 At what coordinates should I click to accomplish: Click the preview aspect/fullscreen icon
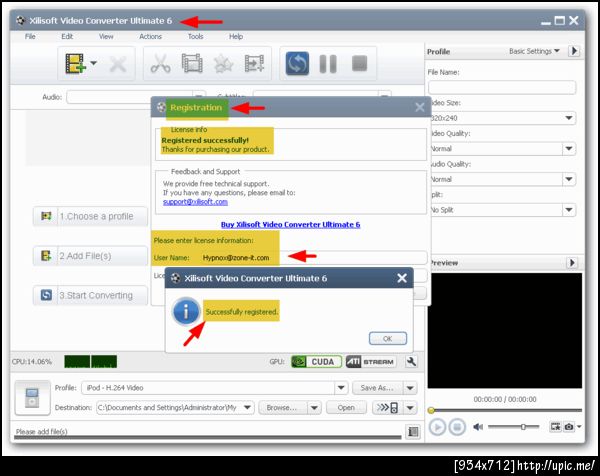click(x=555, y=426)
